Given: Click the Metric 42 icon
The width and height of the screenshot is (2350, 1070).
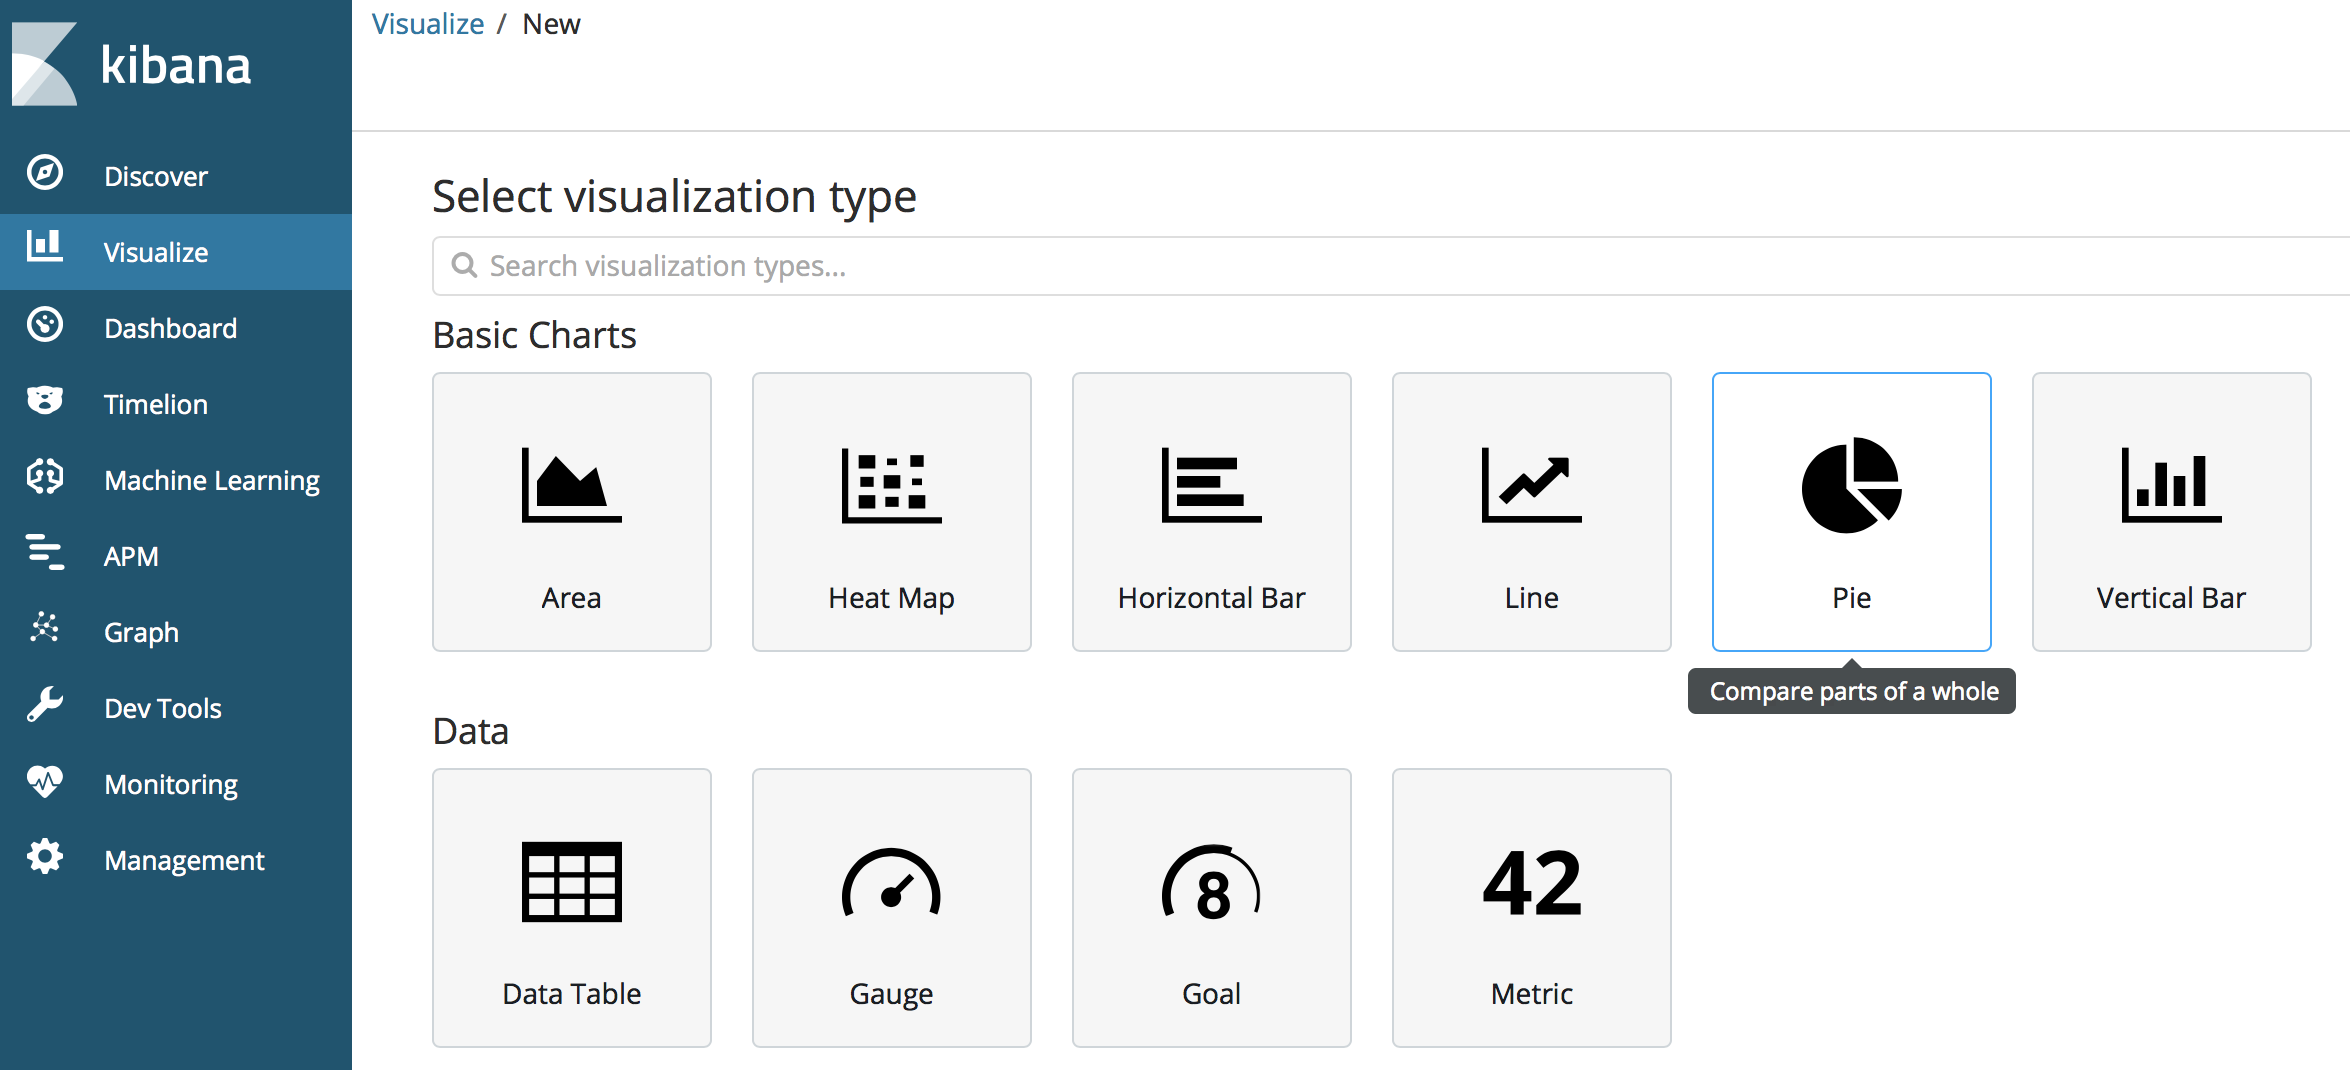Looking at the screenshot, I should pyautogui.click(x=1531, y=882).
